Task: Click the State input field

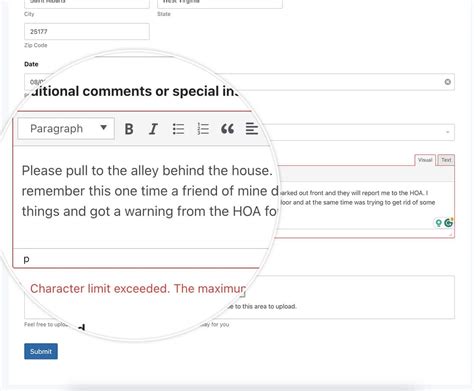Action: pyautogui.click(x=220, y=3)
